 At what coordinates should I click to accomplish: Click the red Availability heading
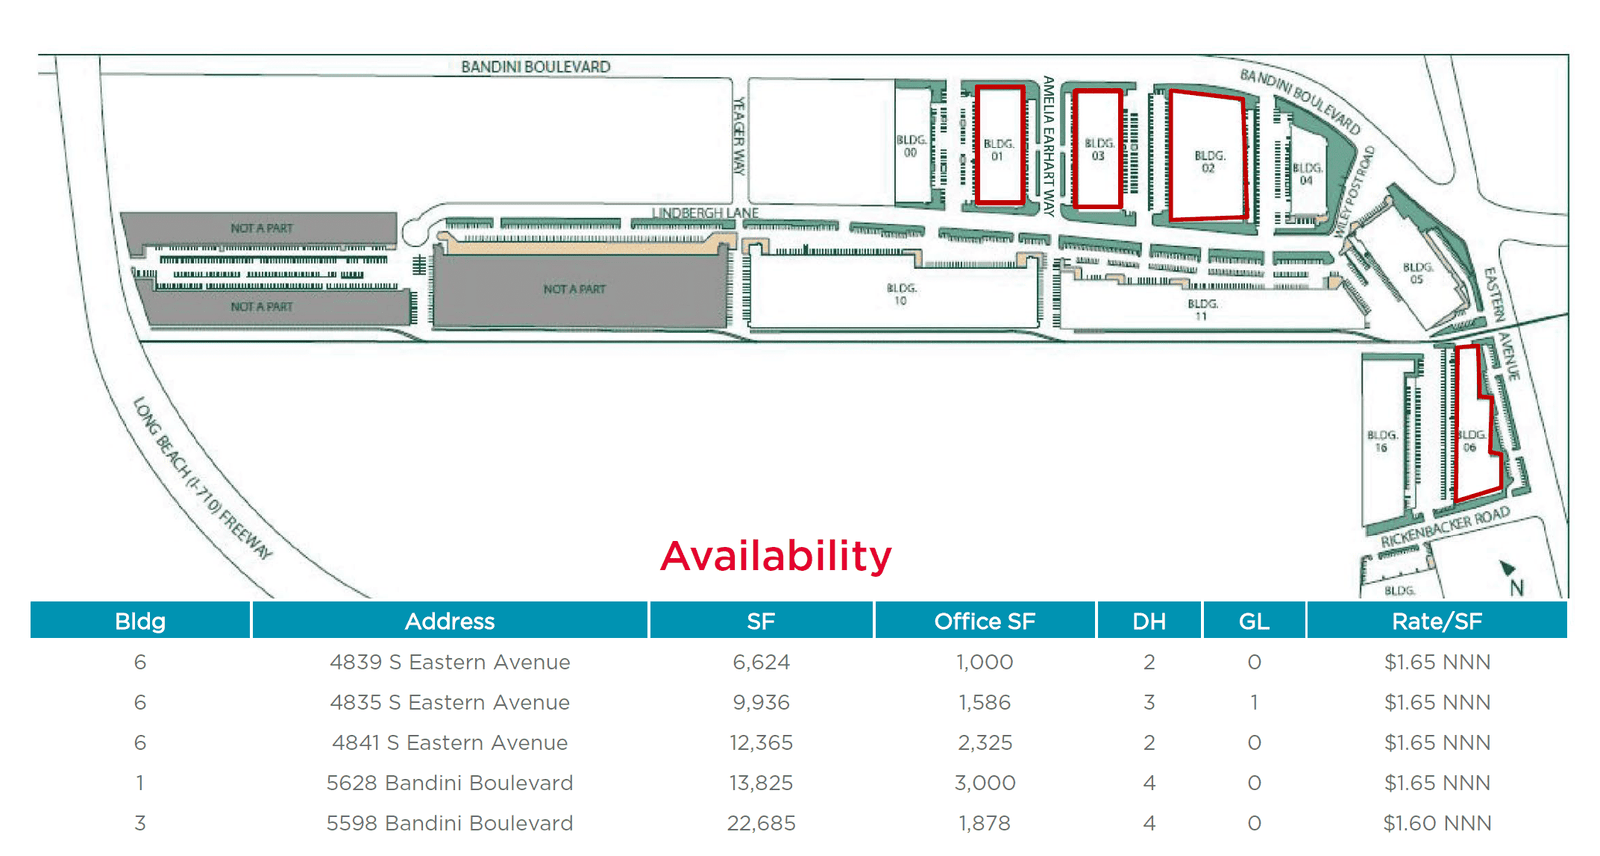[776, 556]
